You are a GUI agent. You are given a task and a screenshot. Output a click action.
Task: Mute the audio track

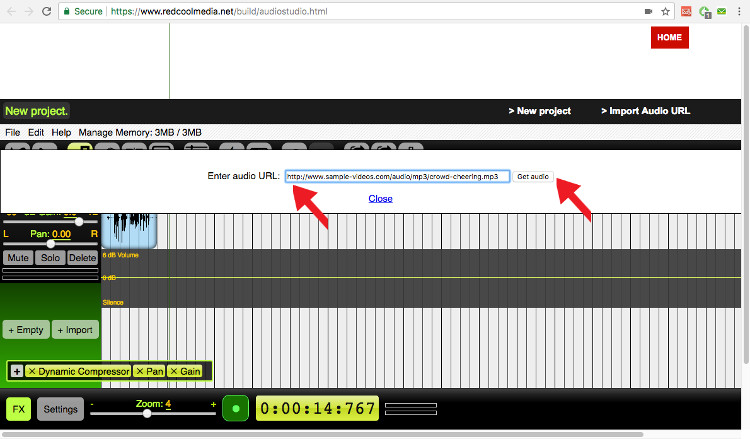[17, 258]
